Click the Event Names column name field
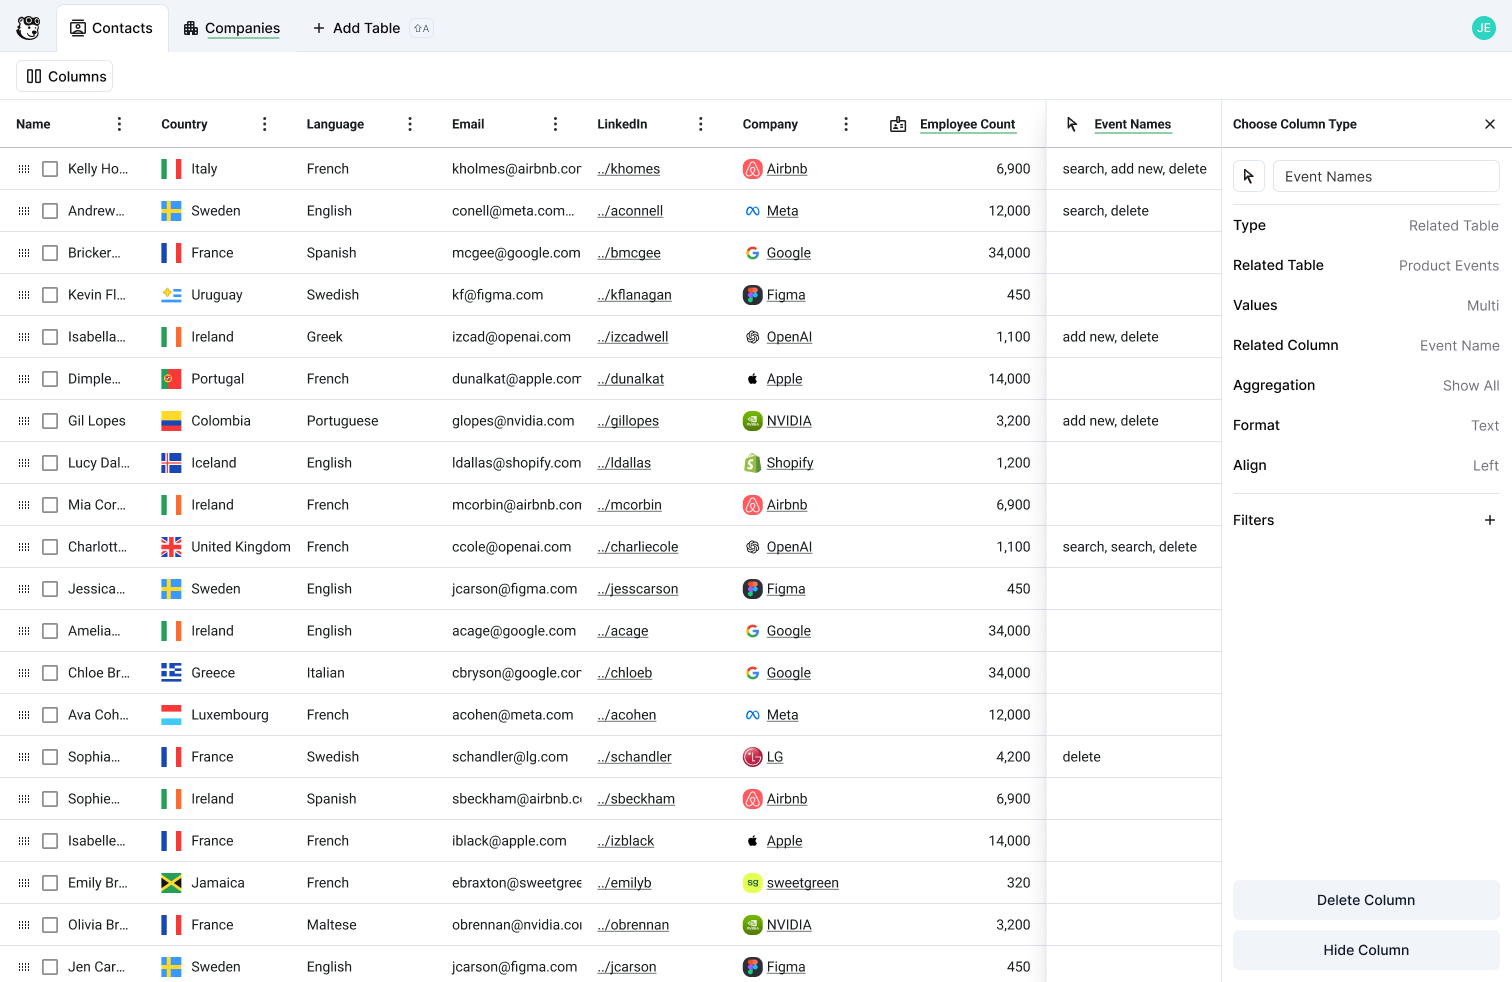 coord(1385,176)
